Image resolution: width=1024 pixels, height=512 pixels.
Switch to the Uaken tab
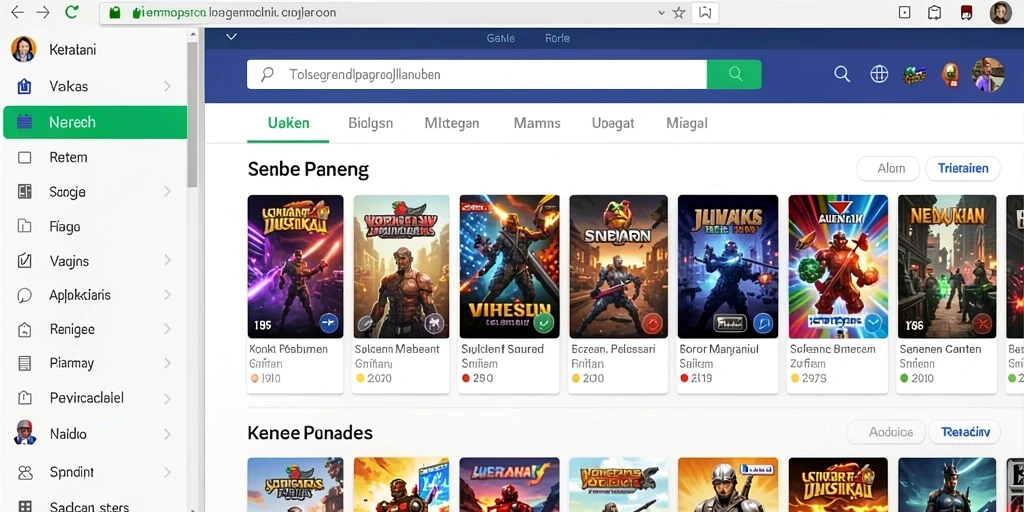pos(289,123)
